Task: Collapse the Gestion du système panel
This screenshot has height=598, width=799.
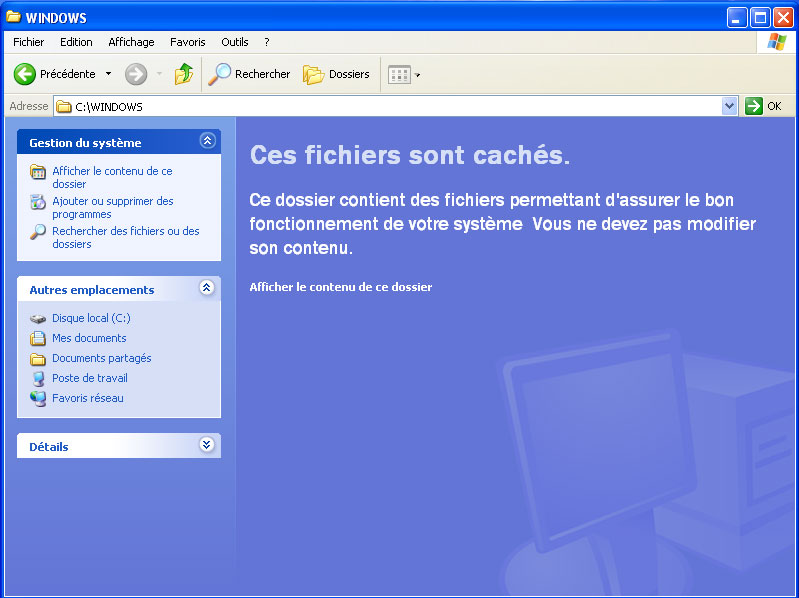Action: (x=207, y=141)
